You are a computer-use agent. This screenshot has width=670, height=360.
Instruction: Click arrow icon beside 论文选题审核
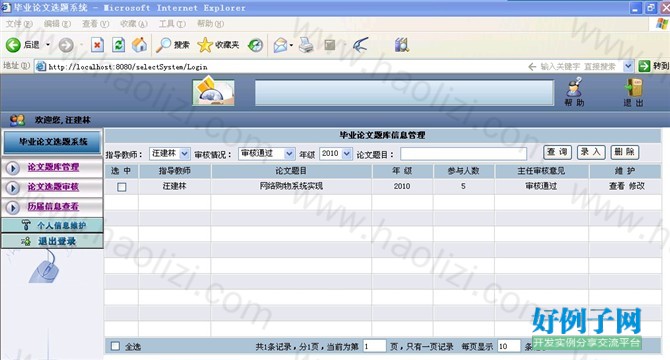tap(13, 187)
